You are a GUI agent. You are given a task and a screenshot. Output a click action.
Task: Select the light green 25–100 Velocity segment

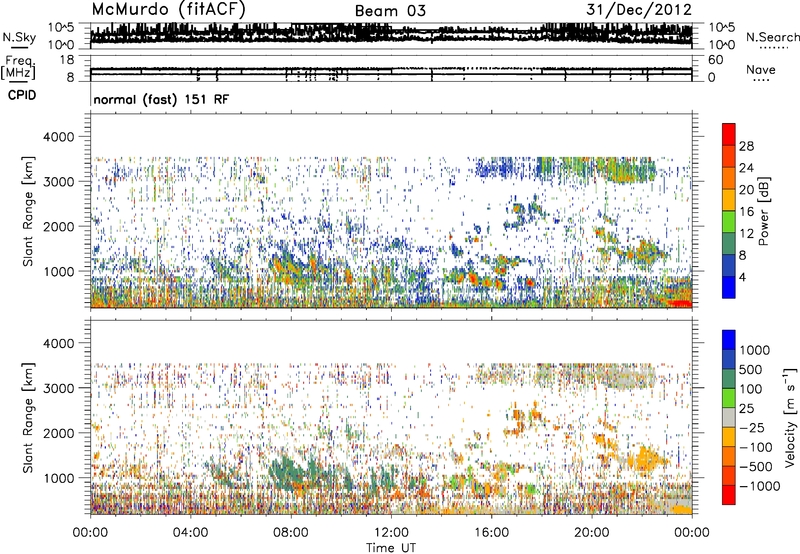[729, 398]
